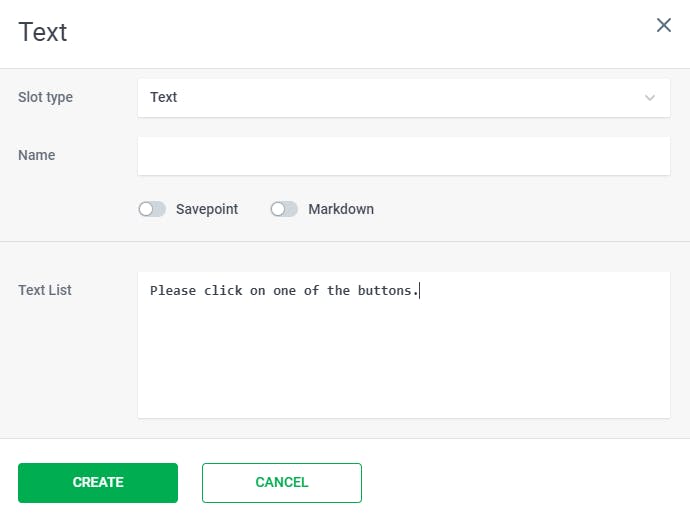
Task: Enable the Savepoint toggle switch
Action: 152,209
